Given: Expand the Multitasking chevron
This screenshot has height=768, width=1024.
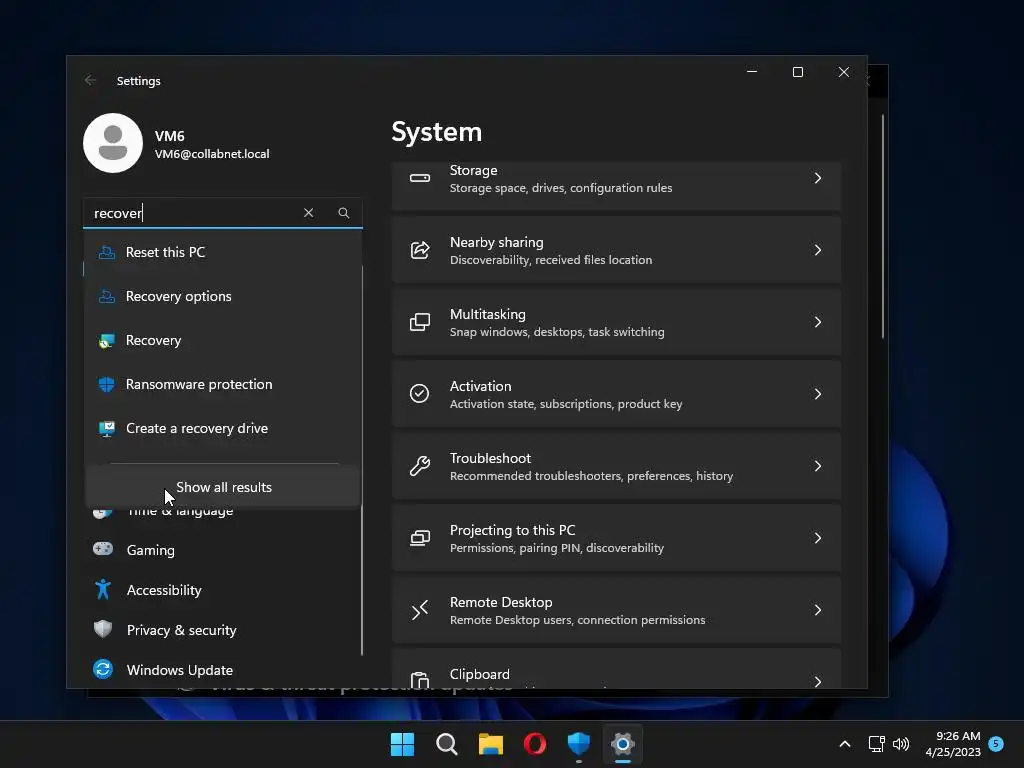Looking at the screenshot, I should coord(818,322).
